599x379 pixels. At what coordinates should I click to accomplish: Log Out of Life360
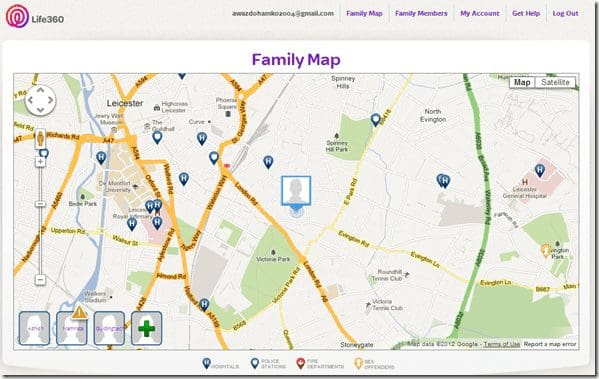565,13
